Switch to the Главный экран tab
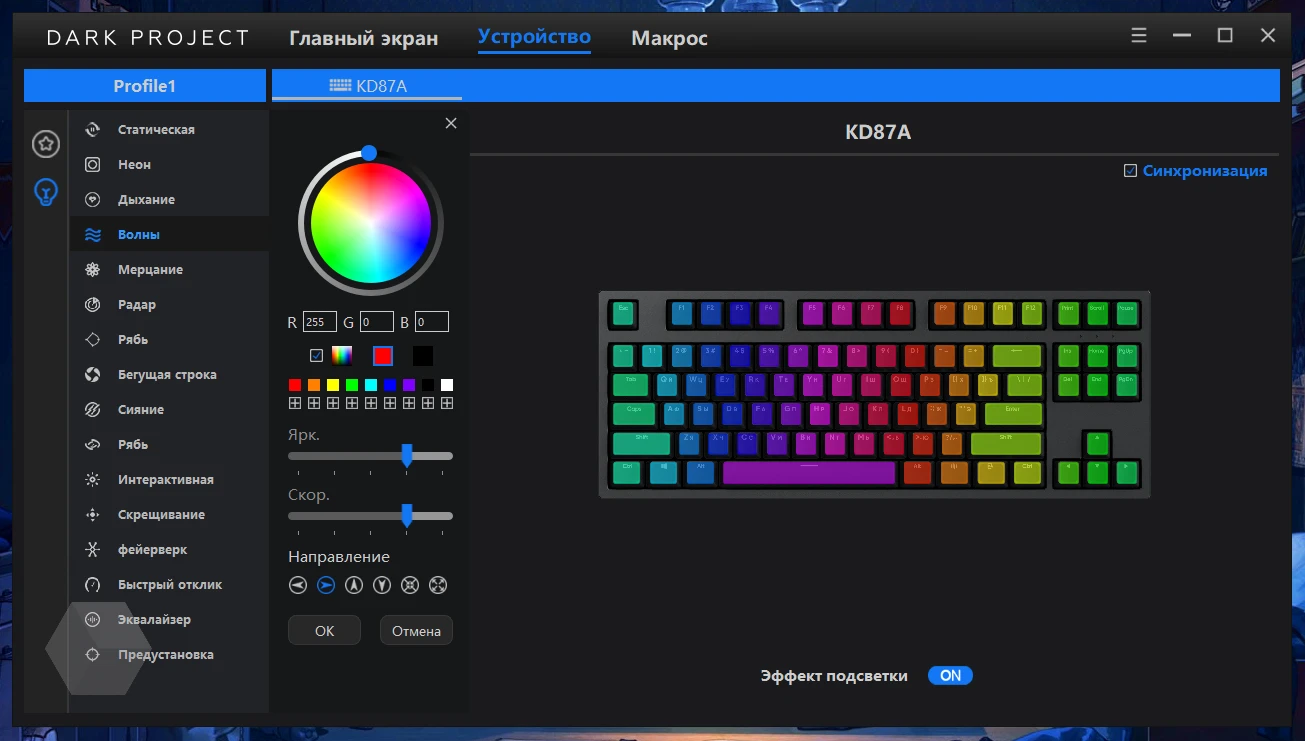The width and height of the screenshot is (1305, 741). (363, 39)
